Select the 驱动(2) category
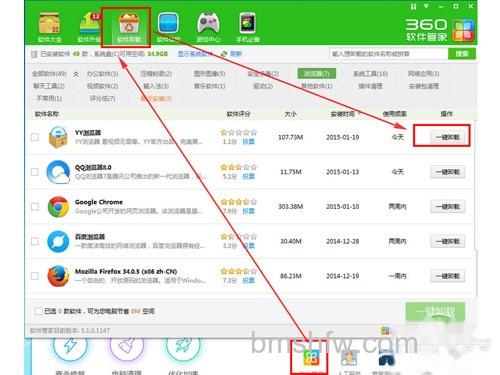The height and width of the screenshot is (375, 500). pyautogui.click(x=263, y=86)
